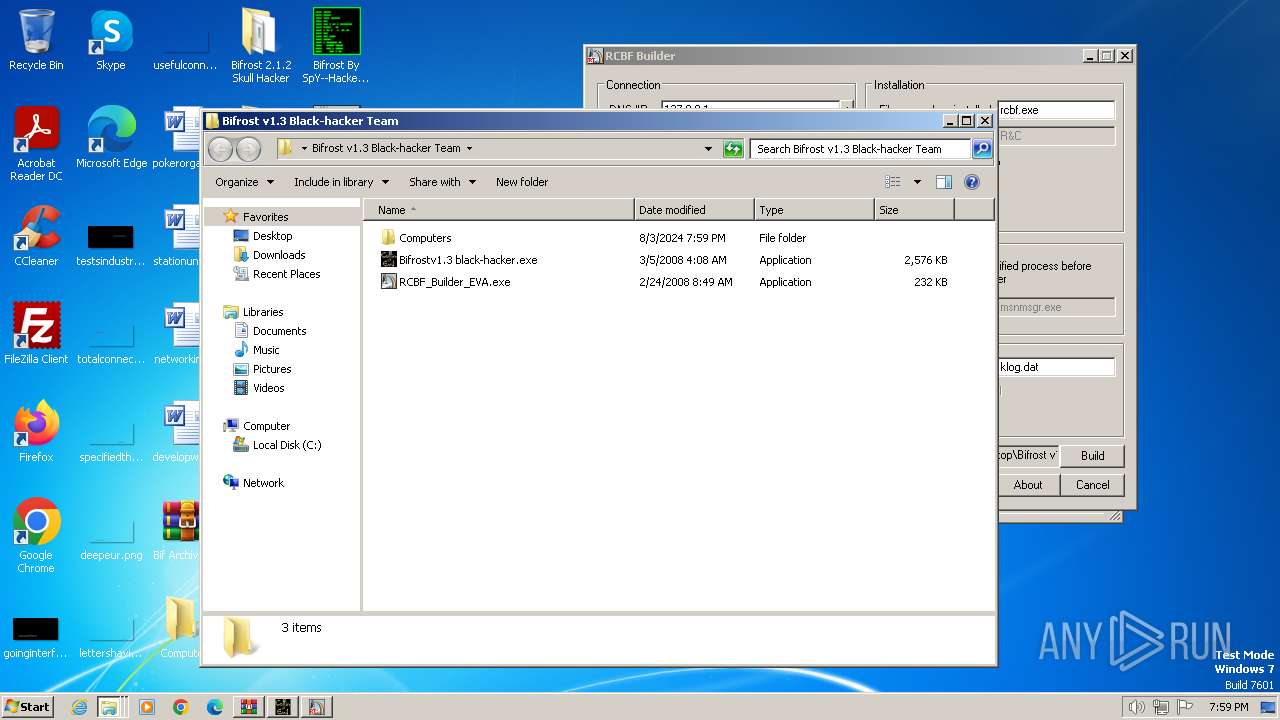1280x720 pixels.
Task: Click About button in RCBF Builder
Action: pyautogui.click(x=1028, y=485)
